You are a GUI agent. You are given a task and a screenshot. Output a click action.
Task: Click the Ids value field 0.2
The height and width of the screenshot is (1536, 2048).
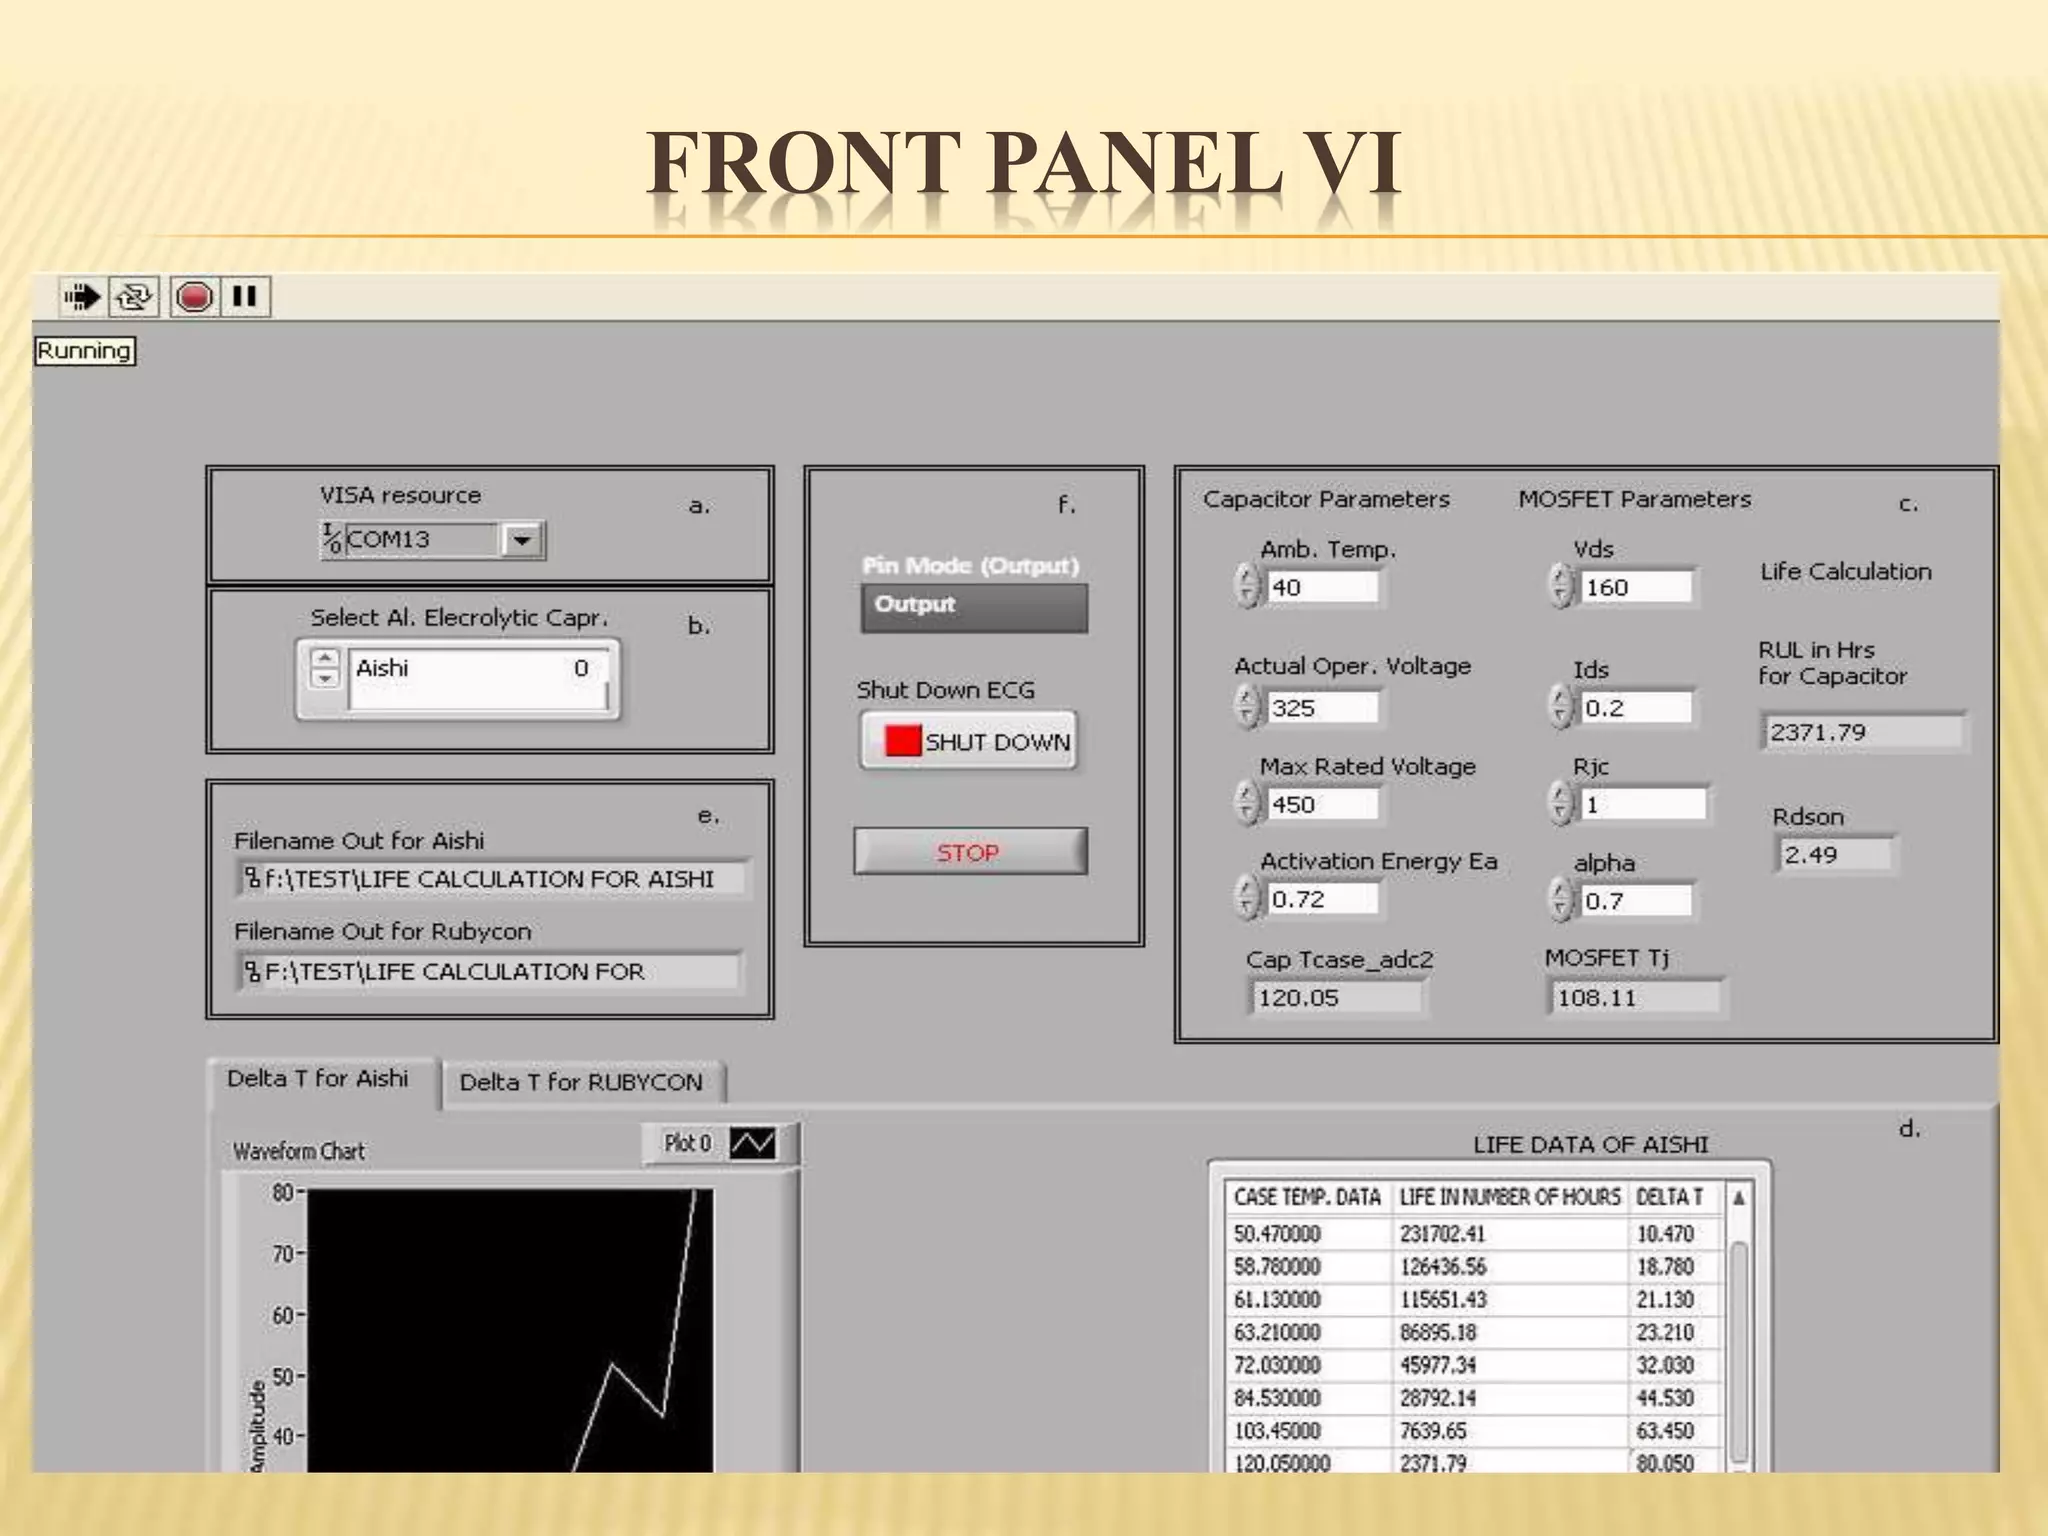[x=1636, y=708]
